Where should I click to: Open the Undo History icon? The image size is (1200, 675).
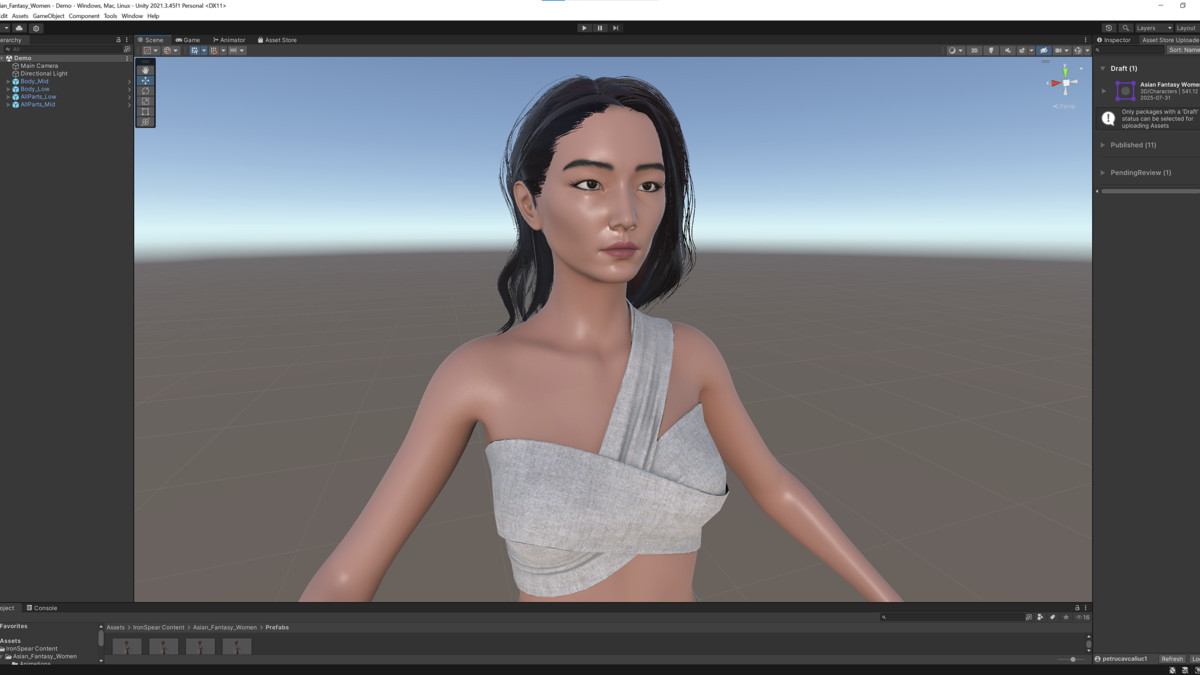pyautogui.click(x=1108, y=28)
